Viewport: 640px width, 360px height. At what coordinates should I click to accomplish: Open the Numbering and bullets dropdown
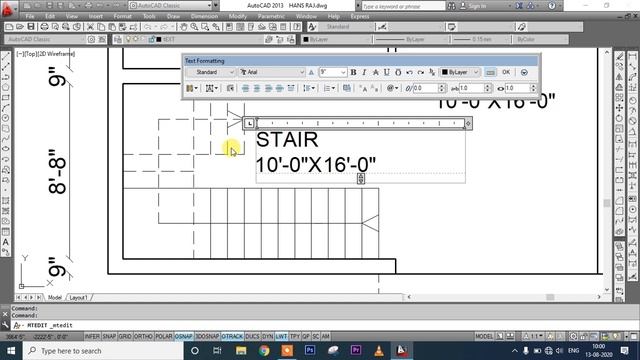tap(329, 88)
